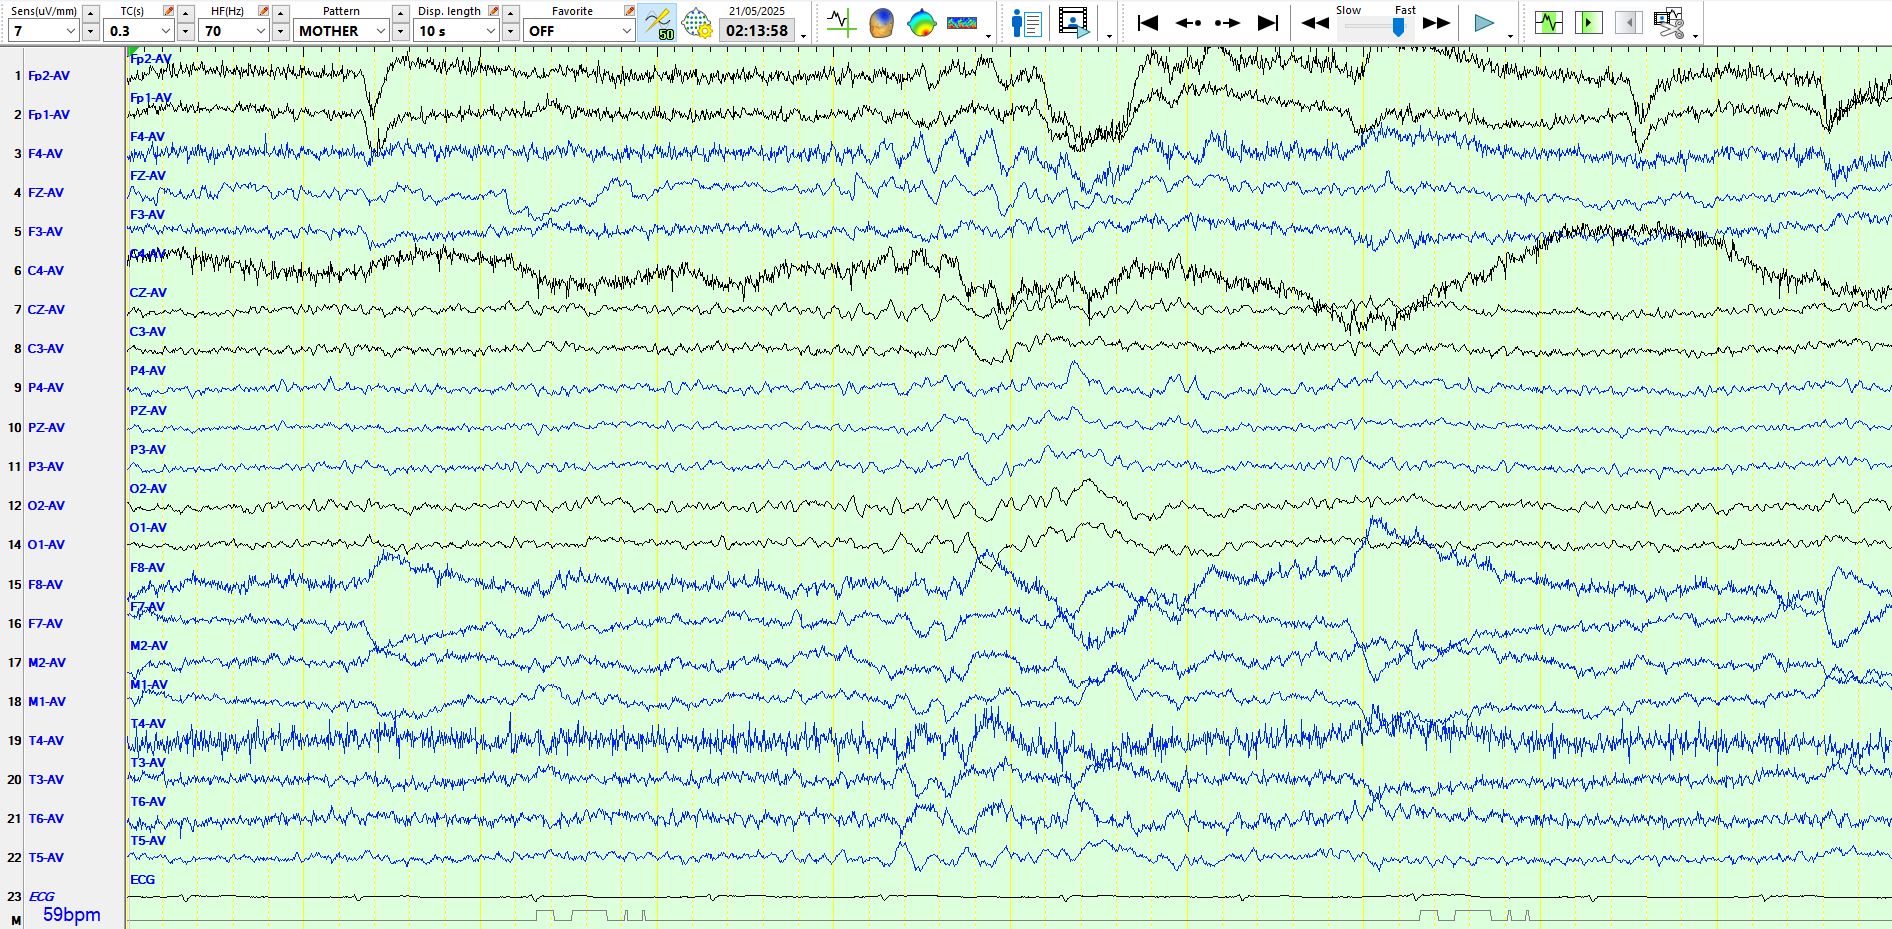Switch to the next Pattern with the down arrow

(x=401, y=31)
